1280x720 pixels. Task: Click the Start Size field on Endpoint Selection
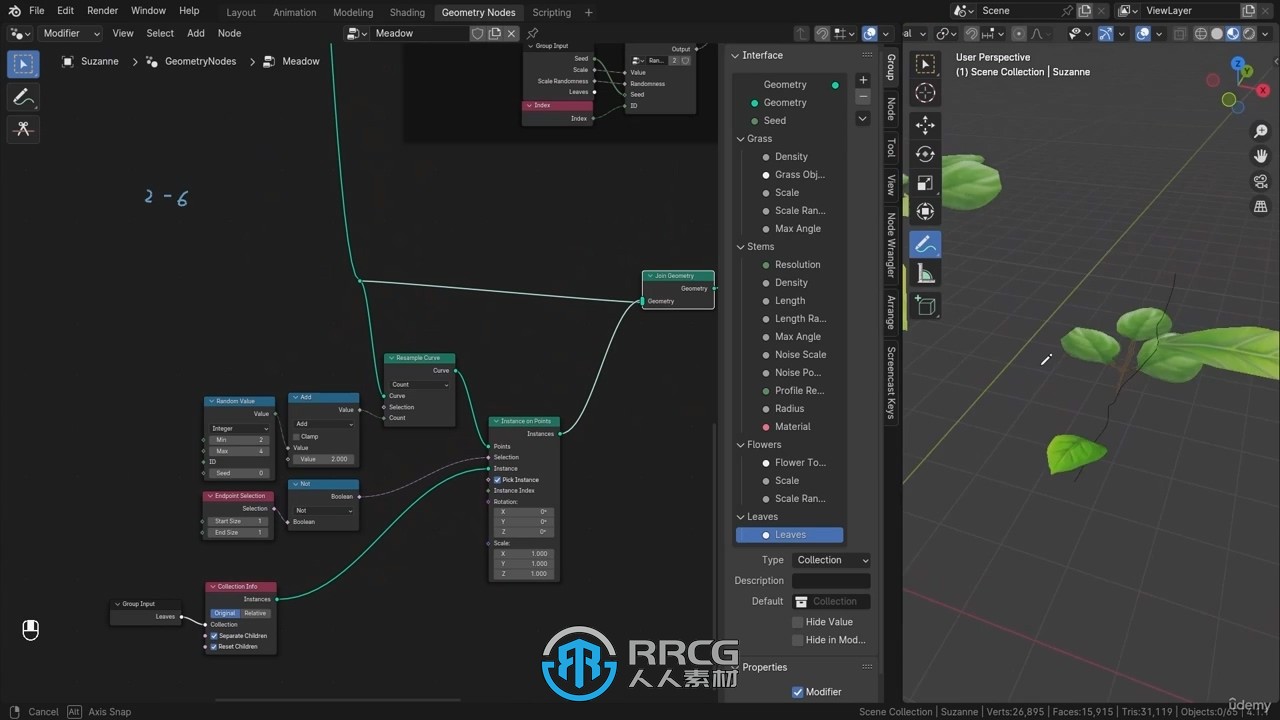click(x=239, y=521)
